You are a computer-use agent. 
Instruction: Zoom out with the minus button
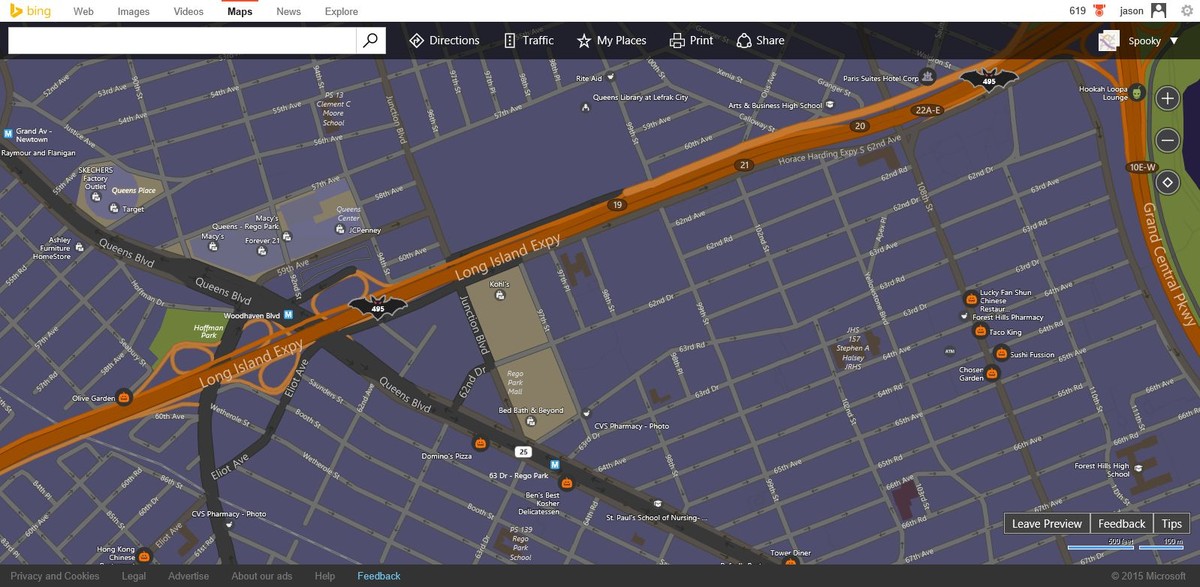click(x=1167, y=140)
